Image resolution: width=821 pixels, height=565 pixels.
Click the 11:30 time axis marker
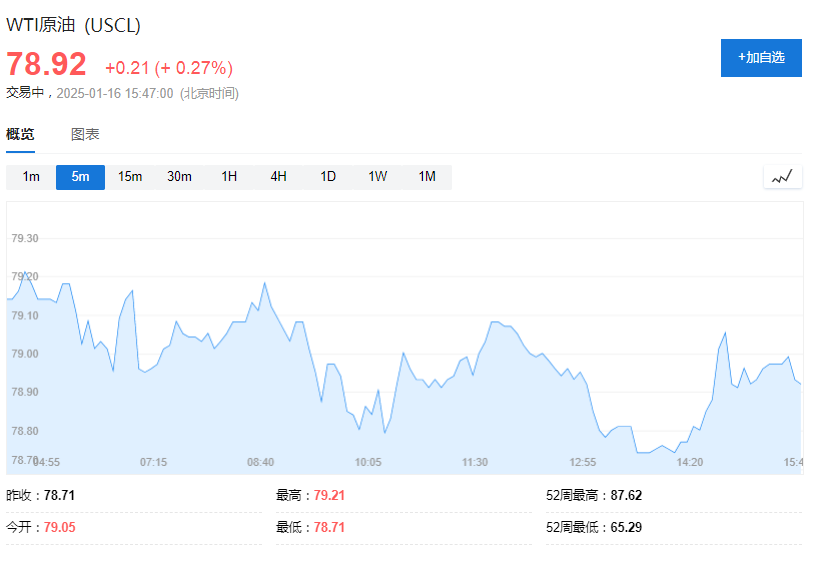coord(475,462)
